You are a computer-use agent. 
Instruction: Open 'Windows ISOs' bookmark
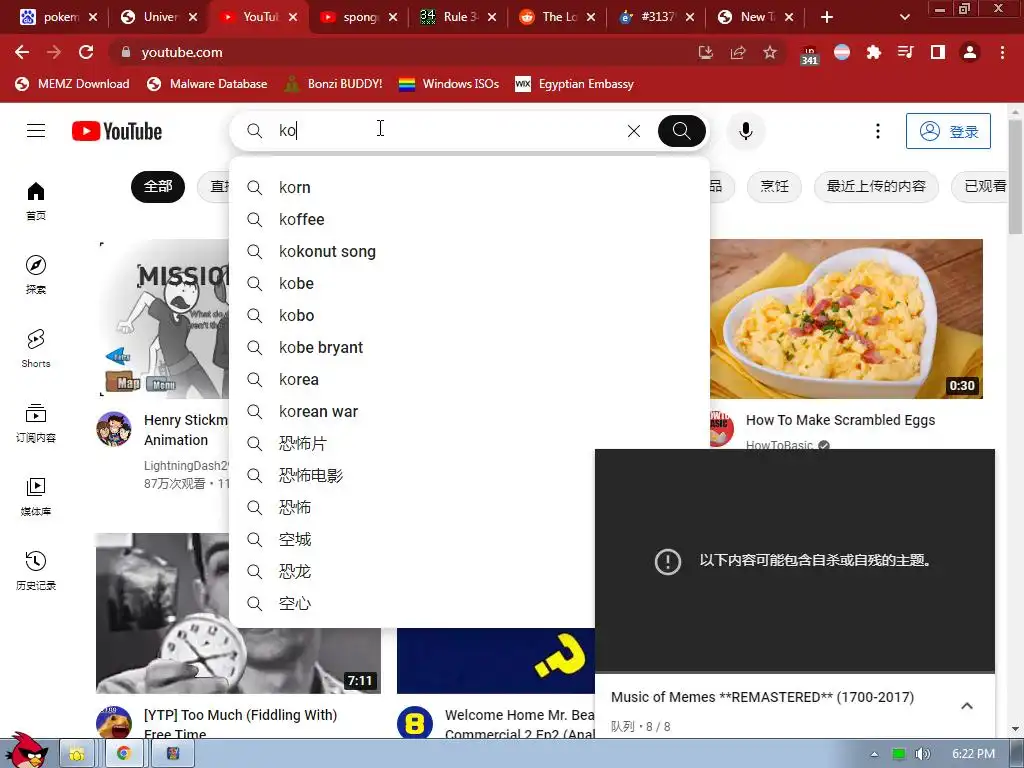coord(449,84)
